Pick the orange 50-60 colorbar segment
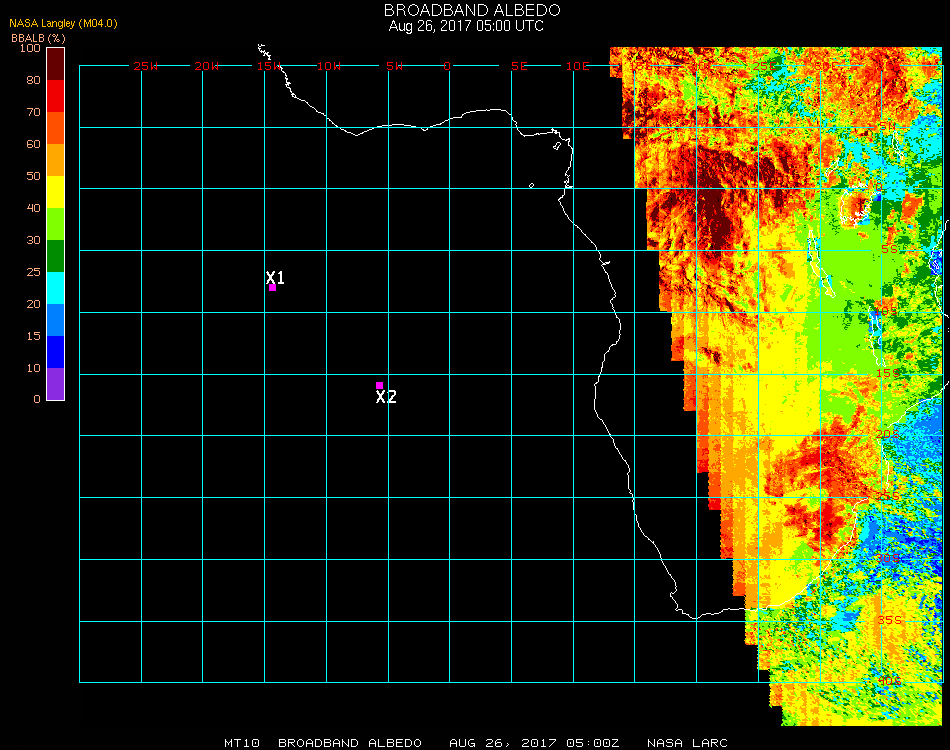 [56, 160]
